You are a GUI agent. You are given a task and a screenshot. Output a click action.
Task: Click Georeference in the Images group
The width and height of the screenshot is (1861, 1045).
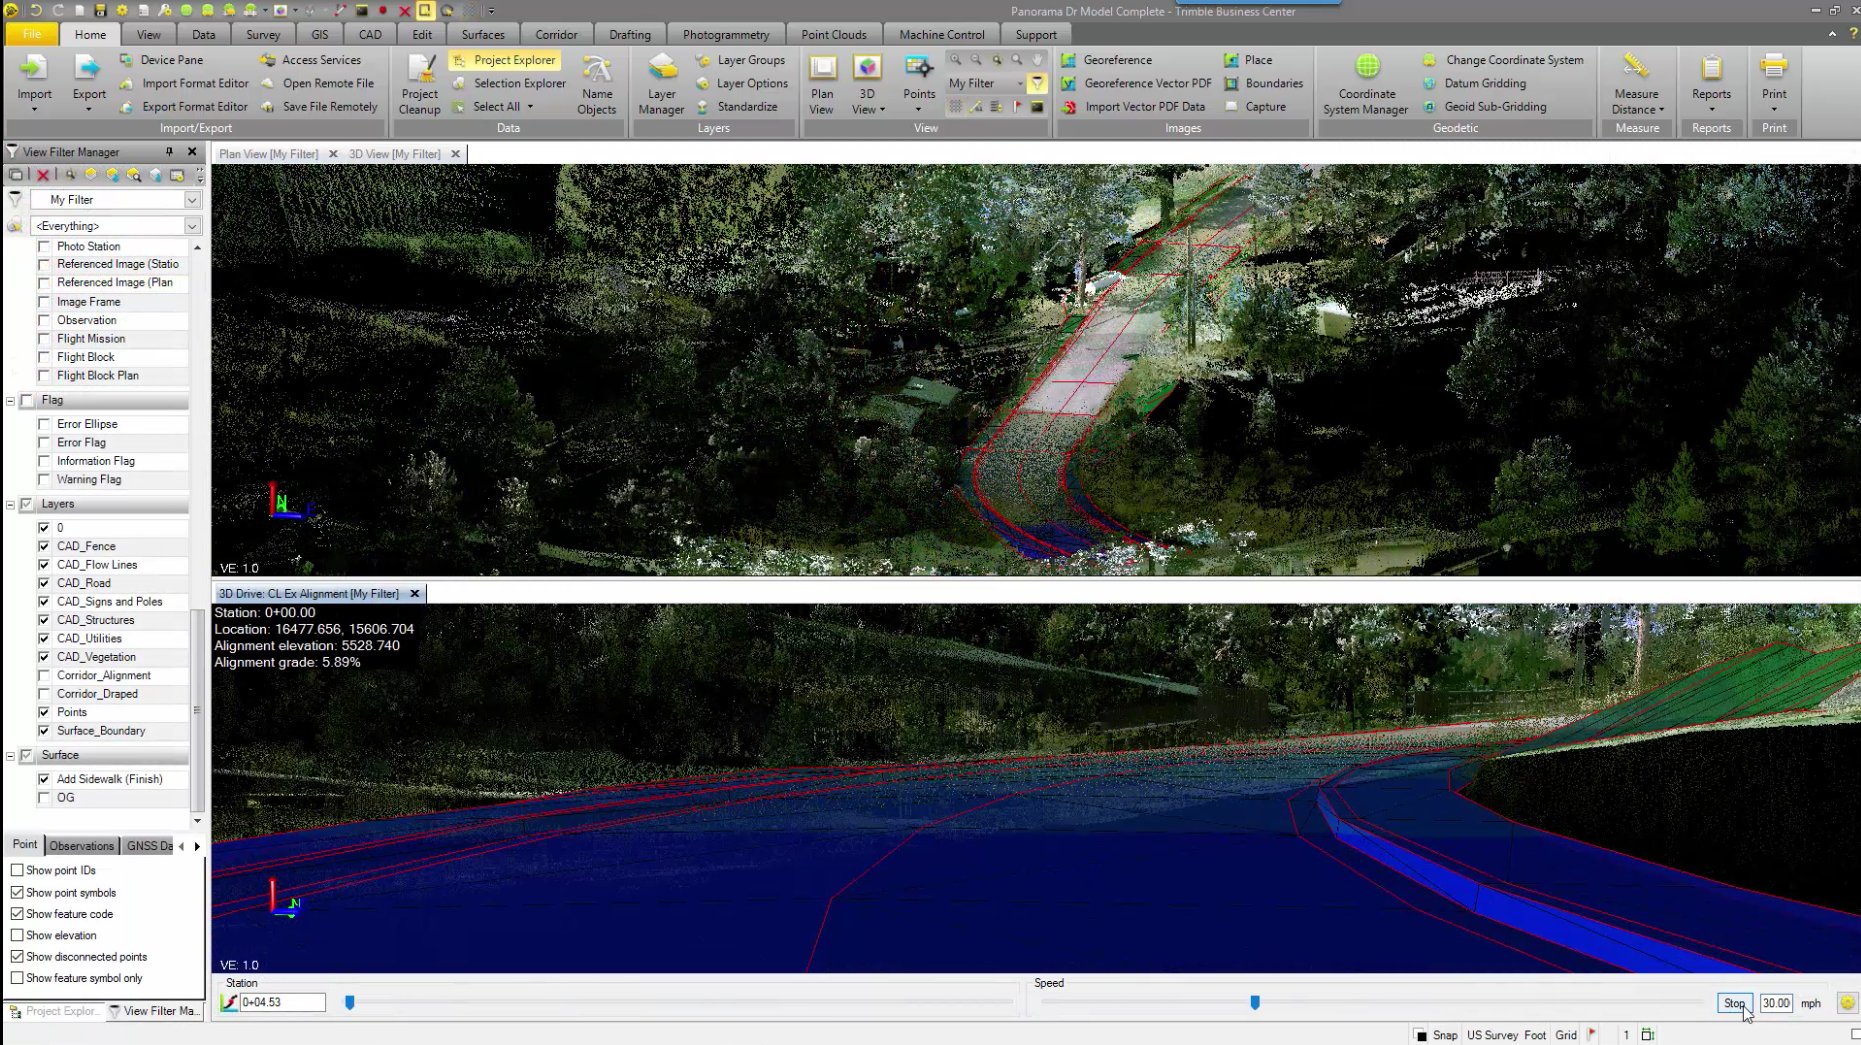[1106, 60]
